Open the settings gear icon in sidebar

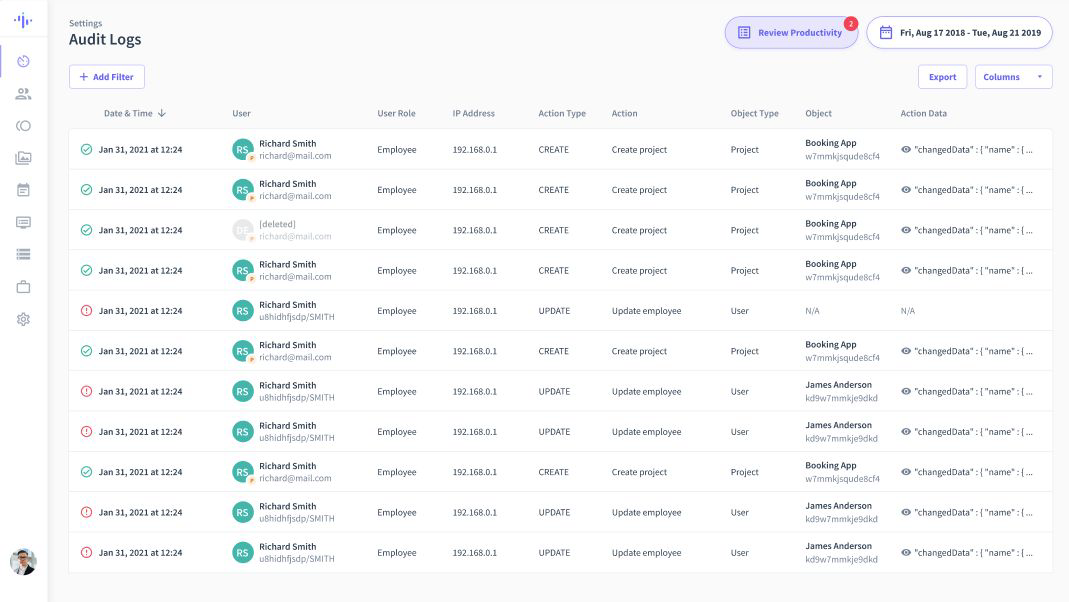pyautogui.click(x=23, y=319)
